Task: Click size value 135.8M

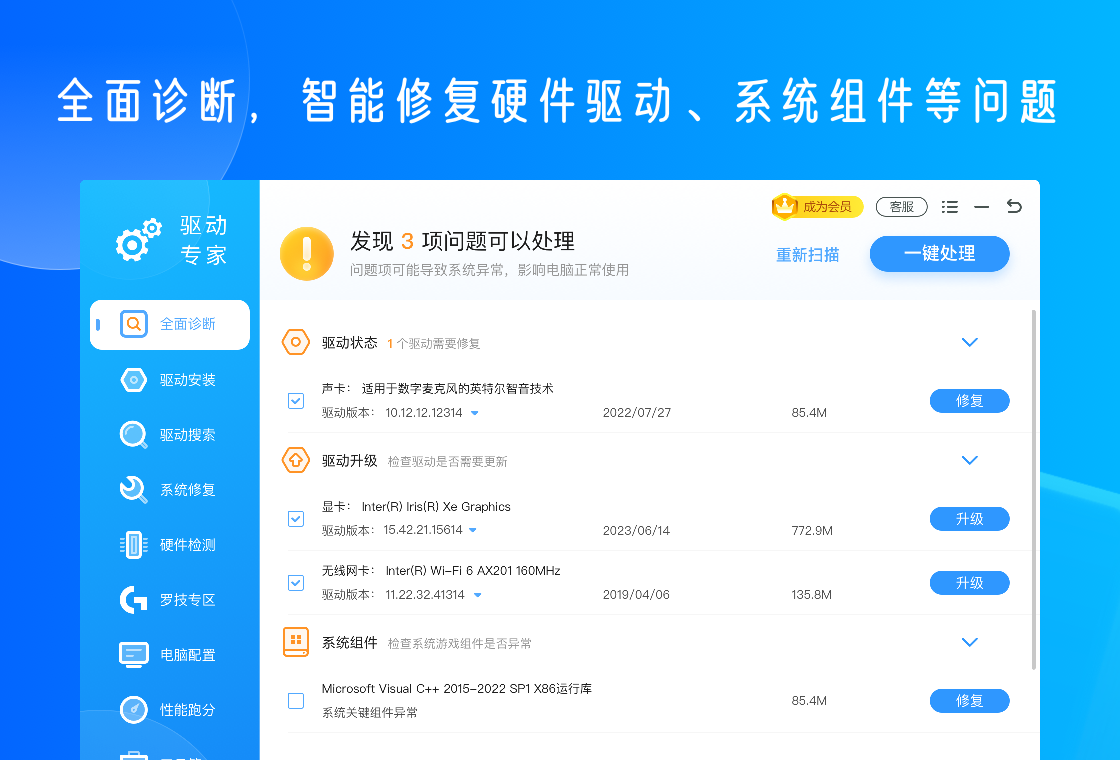Action: [811, 595]
